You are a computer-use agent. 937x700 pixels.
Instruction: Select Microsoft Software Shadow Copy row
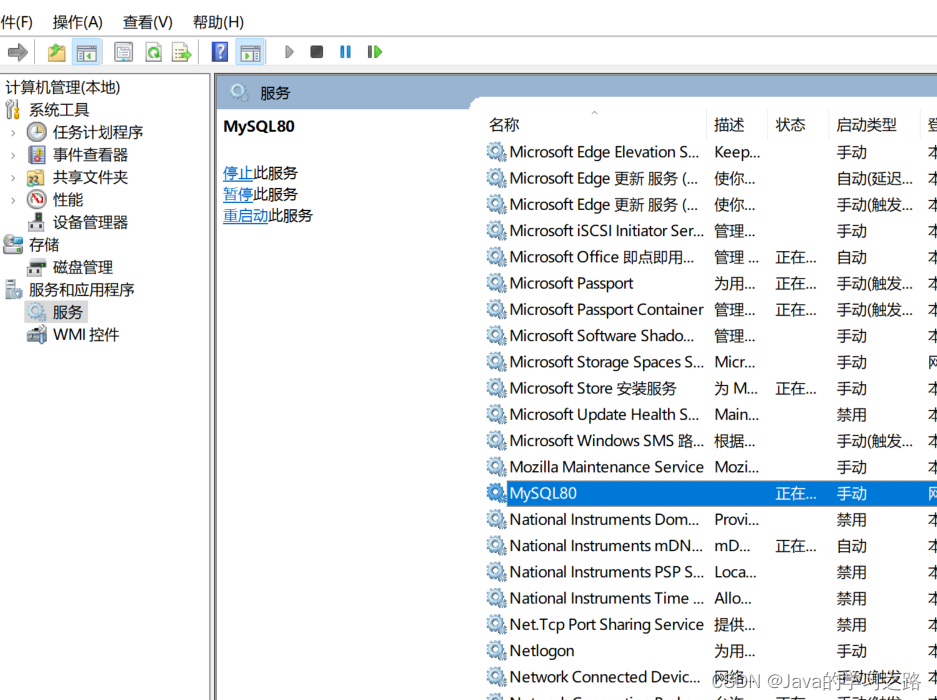pos(711,336)
